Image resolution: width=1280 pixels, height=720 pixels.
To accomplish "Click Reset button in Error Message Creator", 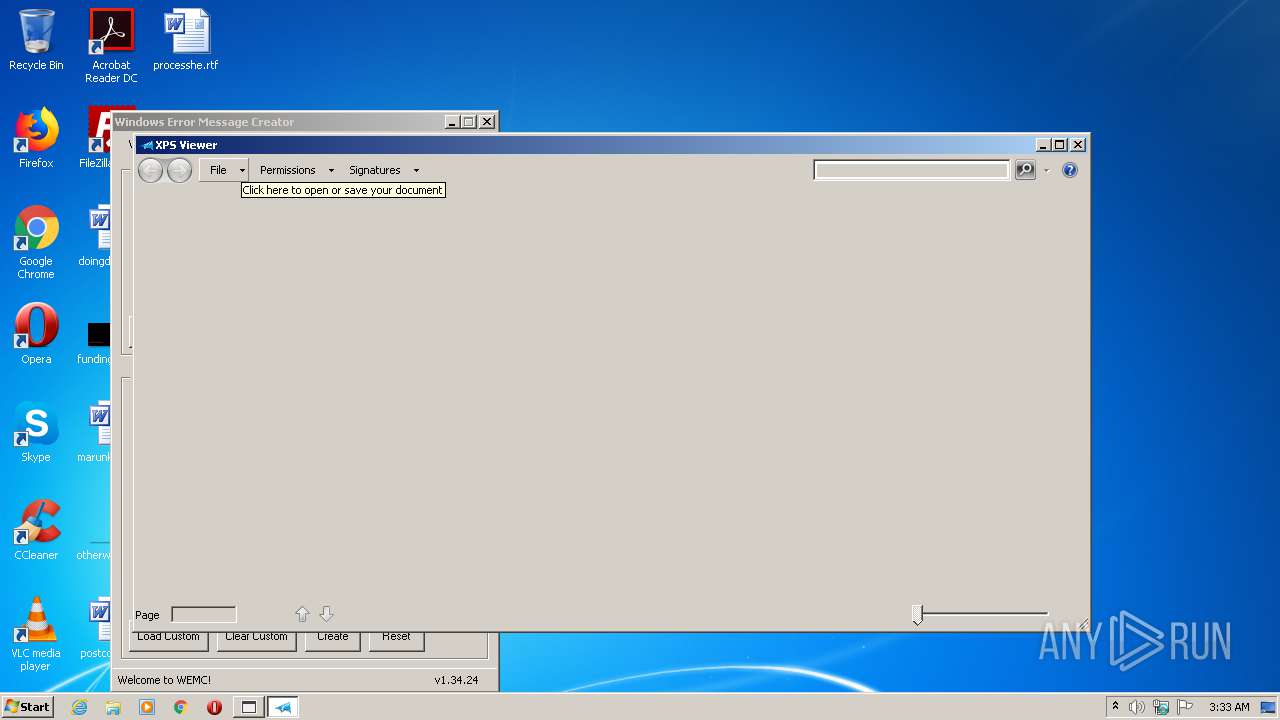I will [396, 640].
